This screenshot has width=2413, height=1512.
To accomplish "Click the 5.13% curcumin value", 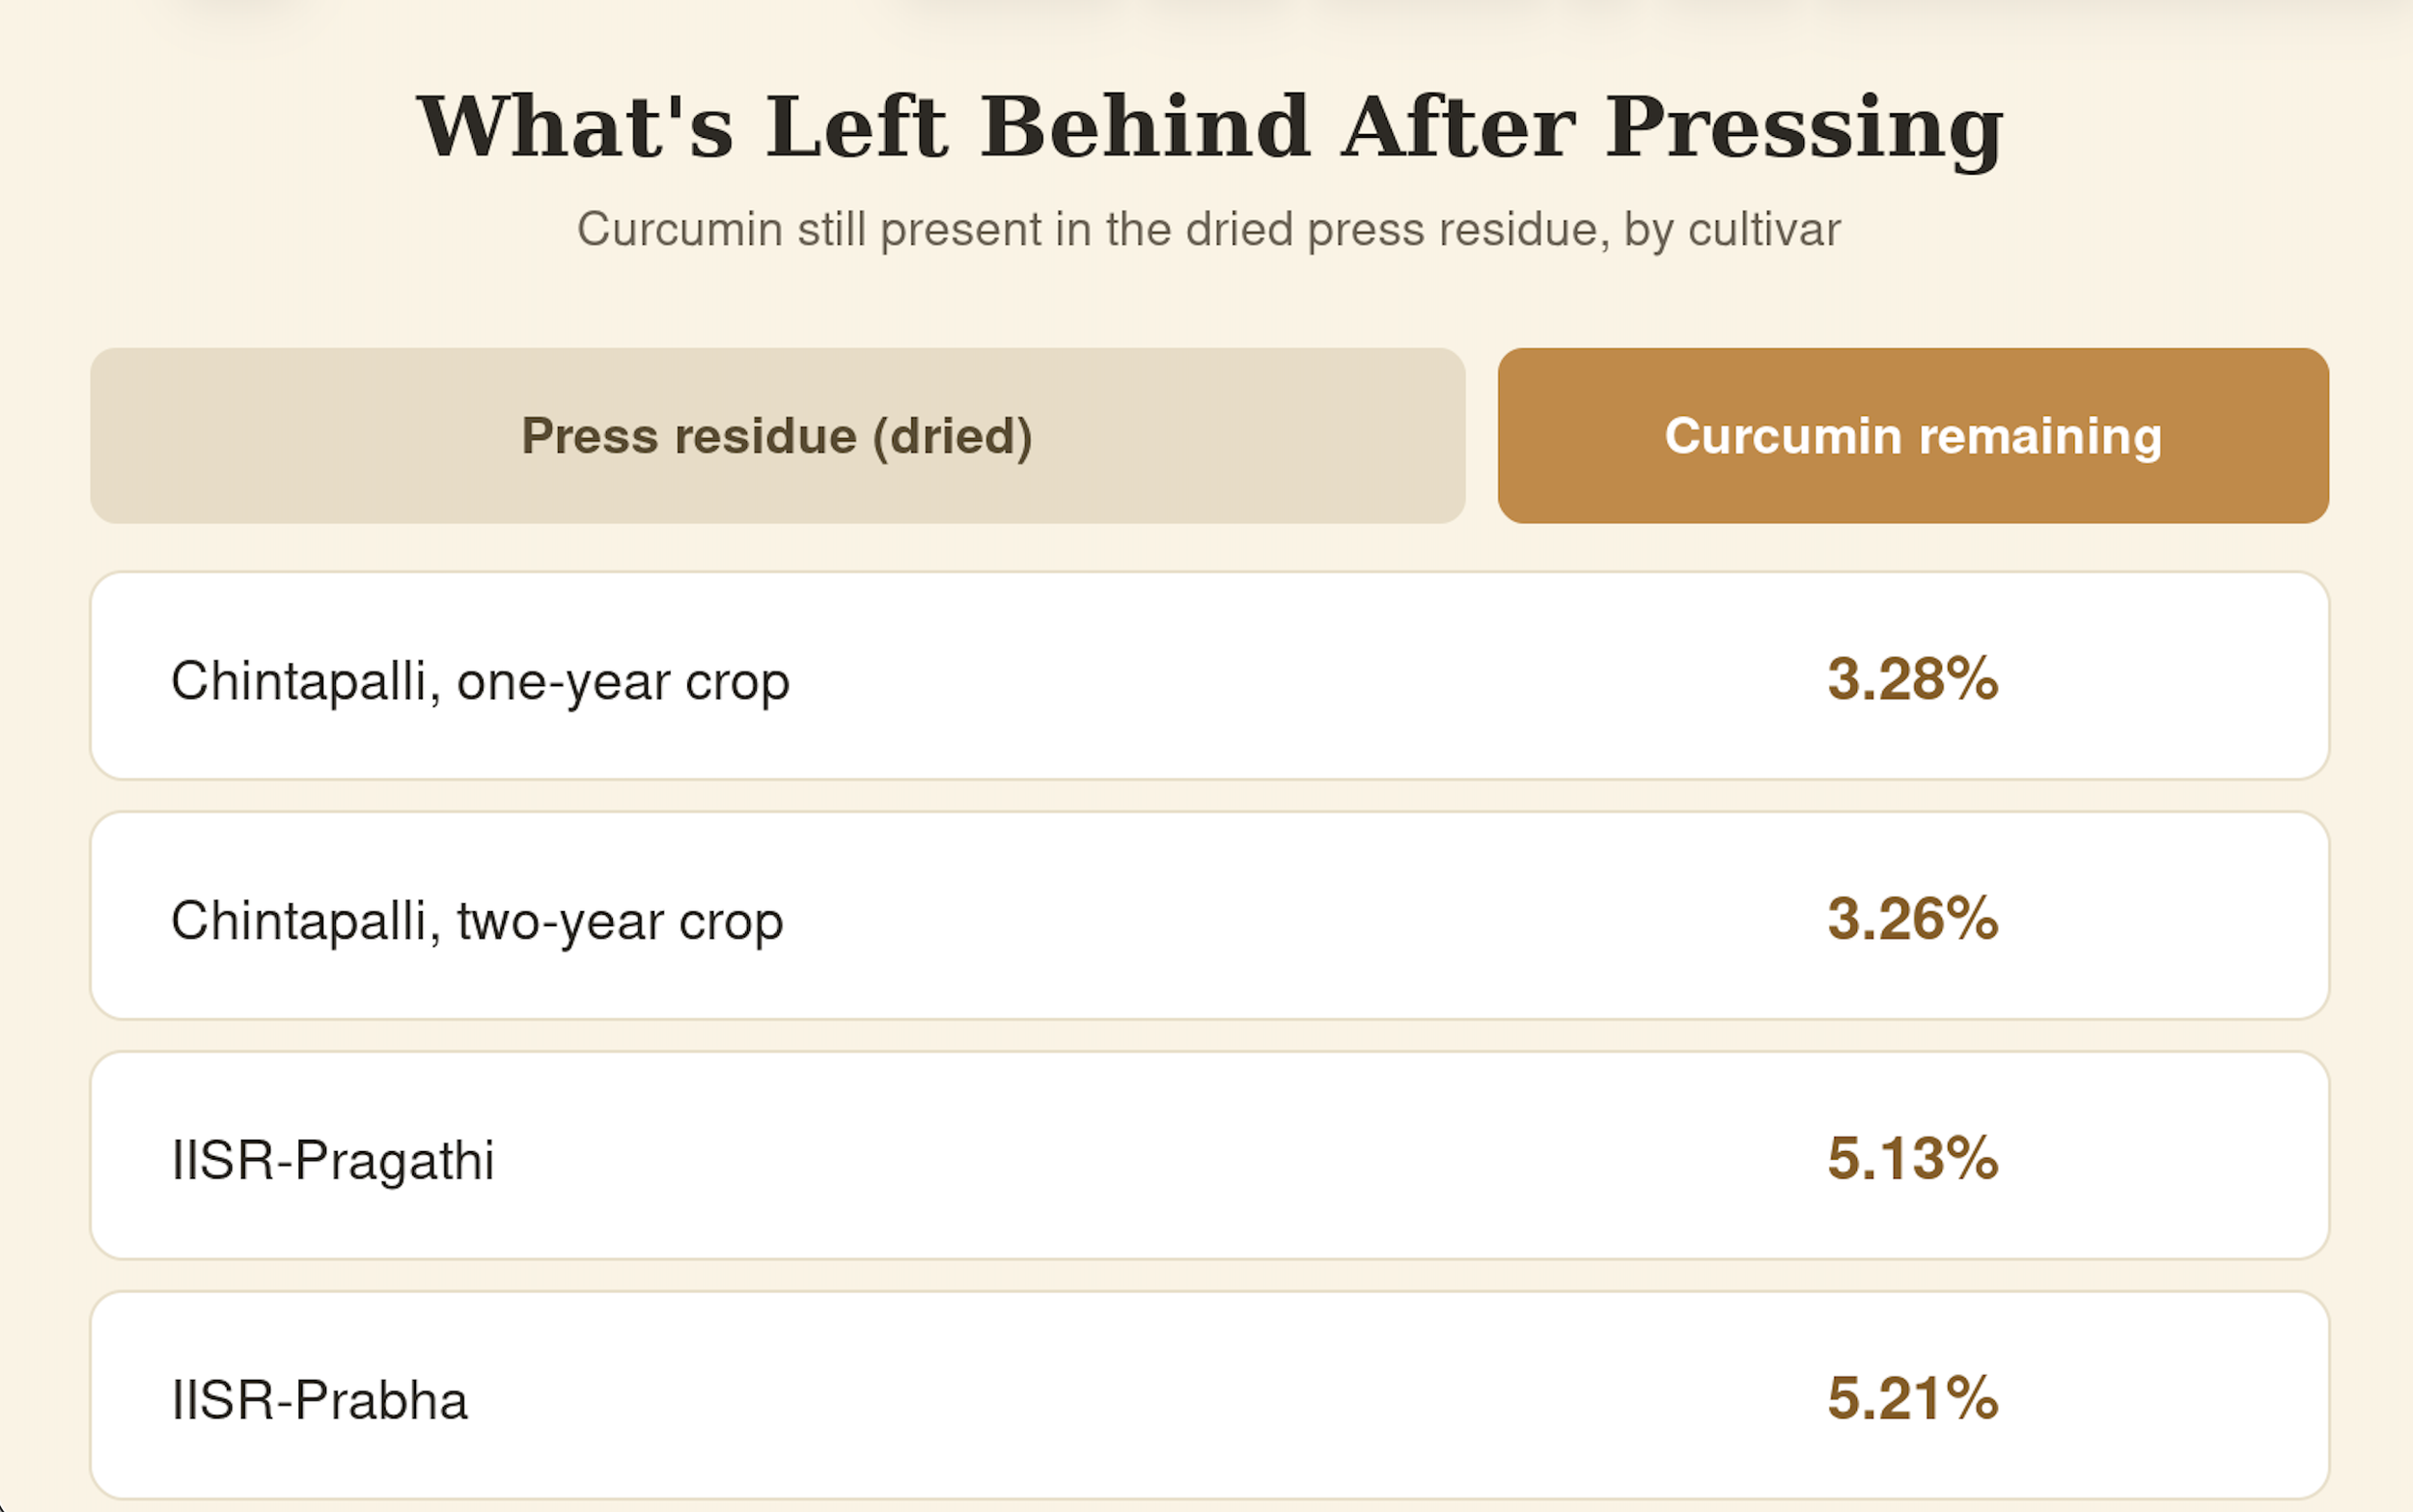I will [x=1913, y=1159].
